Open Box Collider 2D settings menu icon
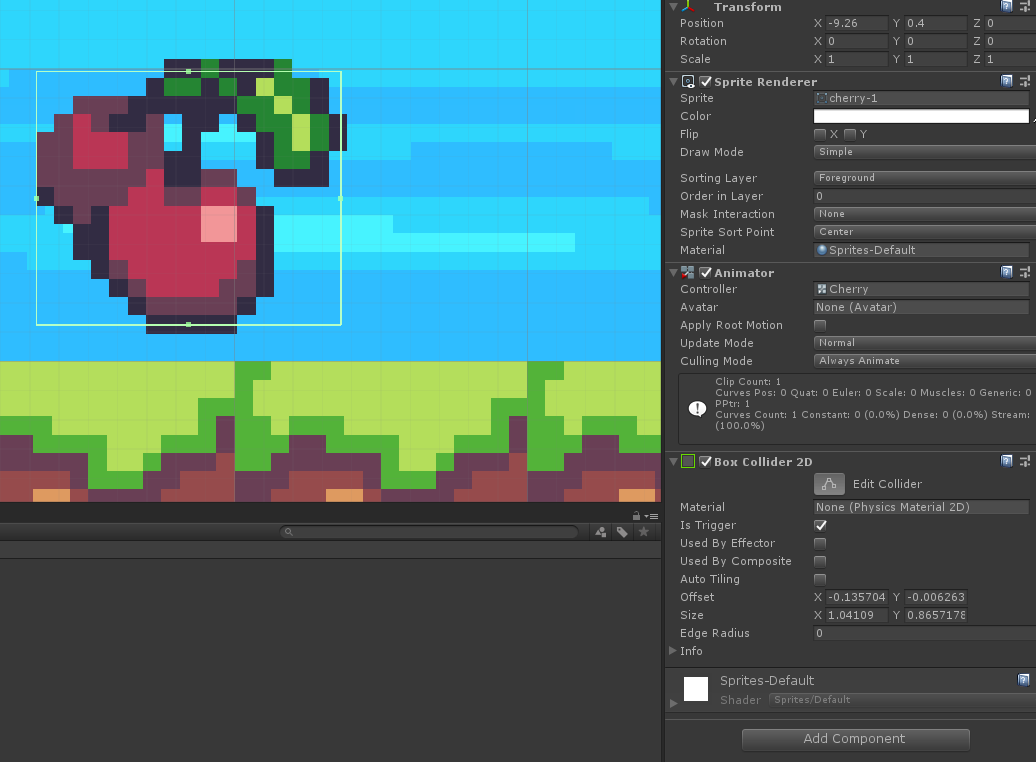 click(1025, 461)
